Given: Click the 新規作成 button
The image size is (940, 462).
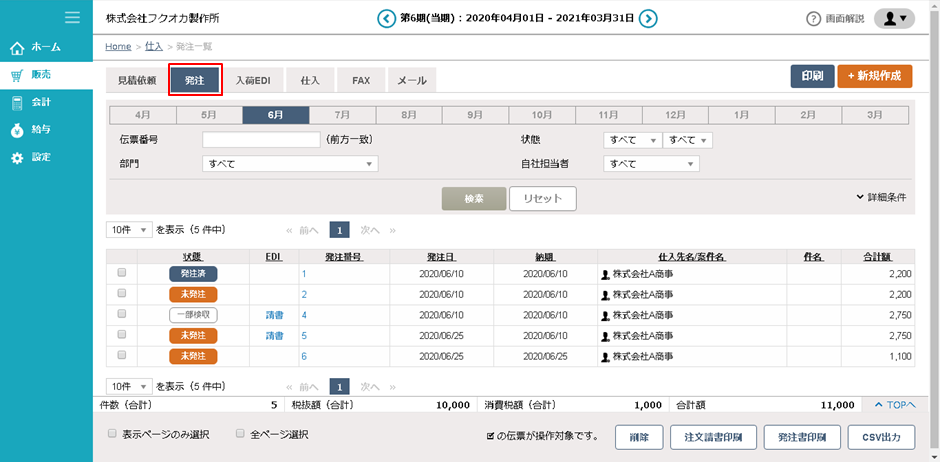Looking at the screenshot, I should (874, 76).
